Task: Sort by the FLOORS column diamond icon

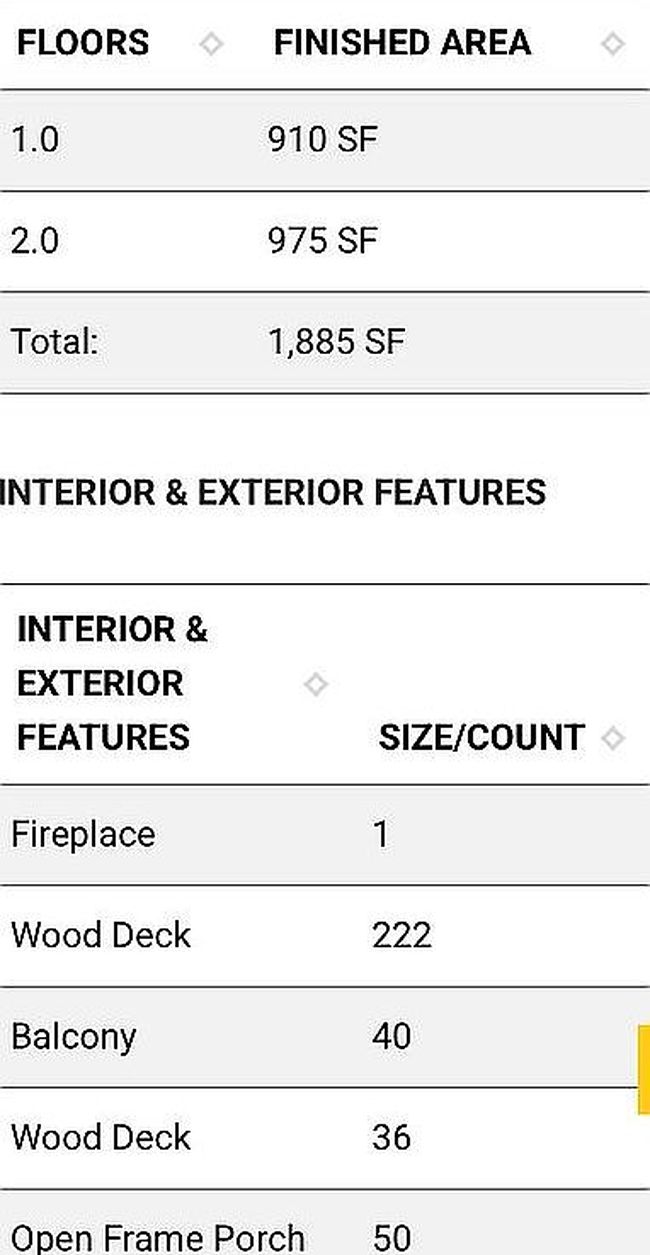Action: click(211, 44)
